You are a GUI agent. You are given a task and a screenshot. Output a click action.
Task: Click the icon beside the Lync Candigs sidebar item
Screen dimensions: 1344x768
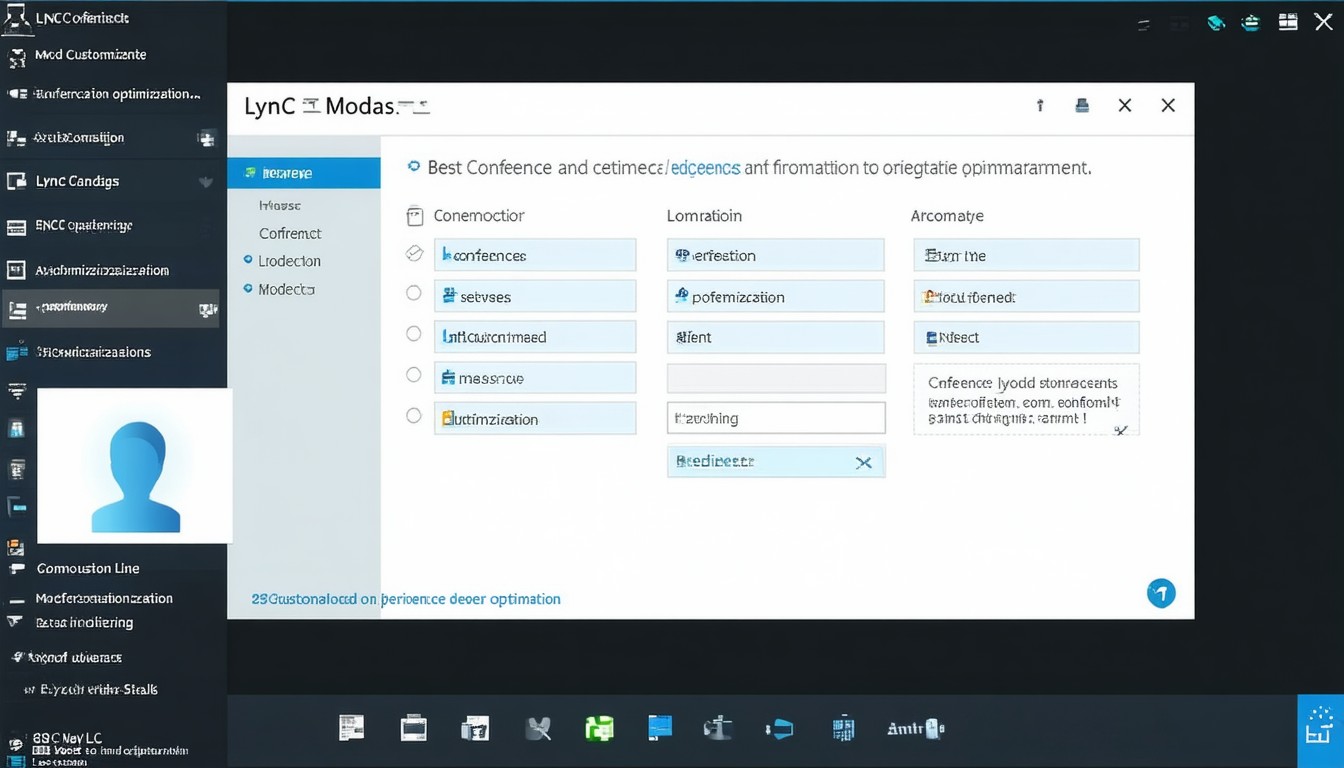tap(17, 181)
